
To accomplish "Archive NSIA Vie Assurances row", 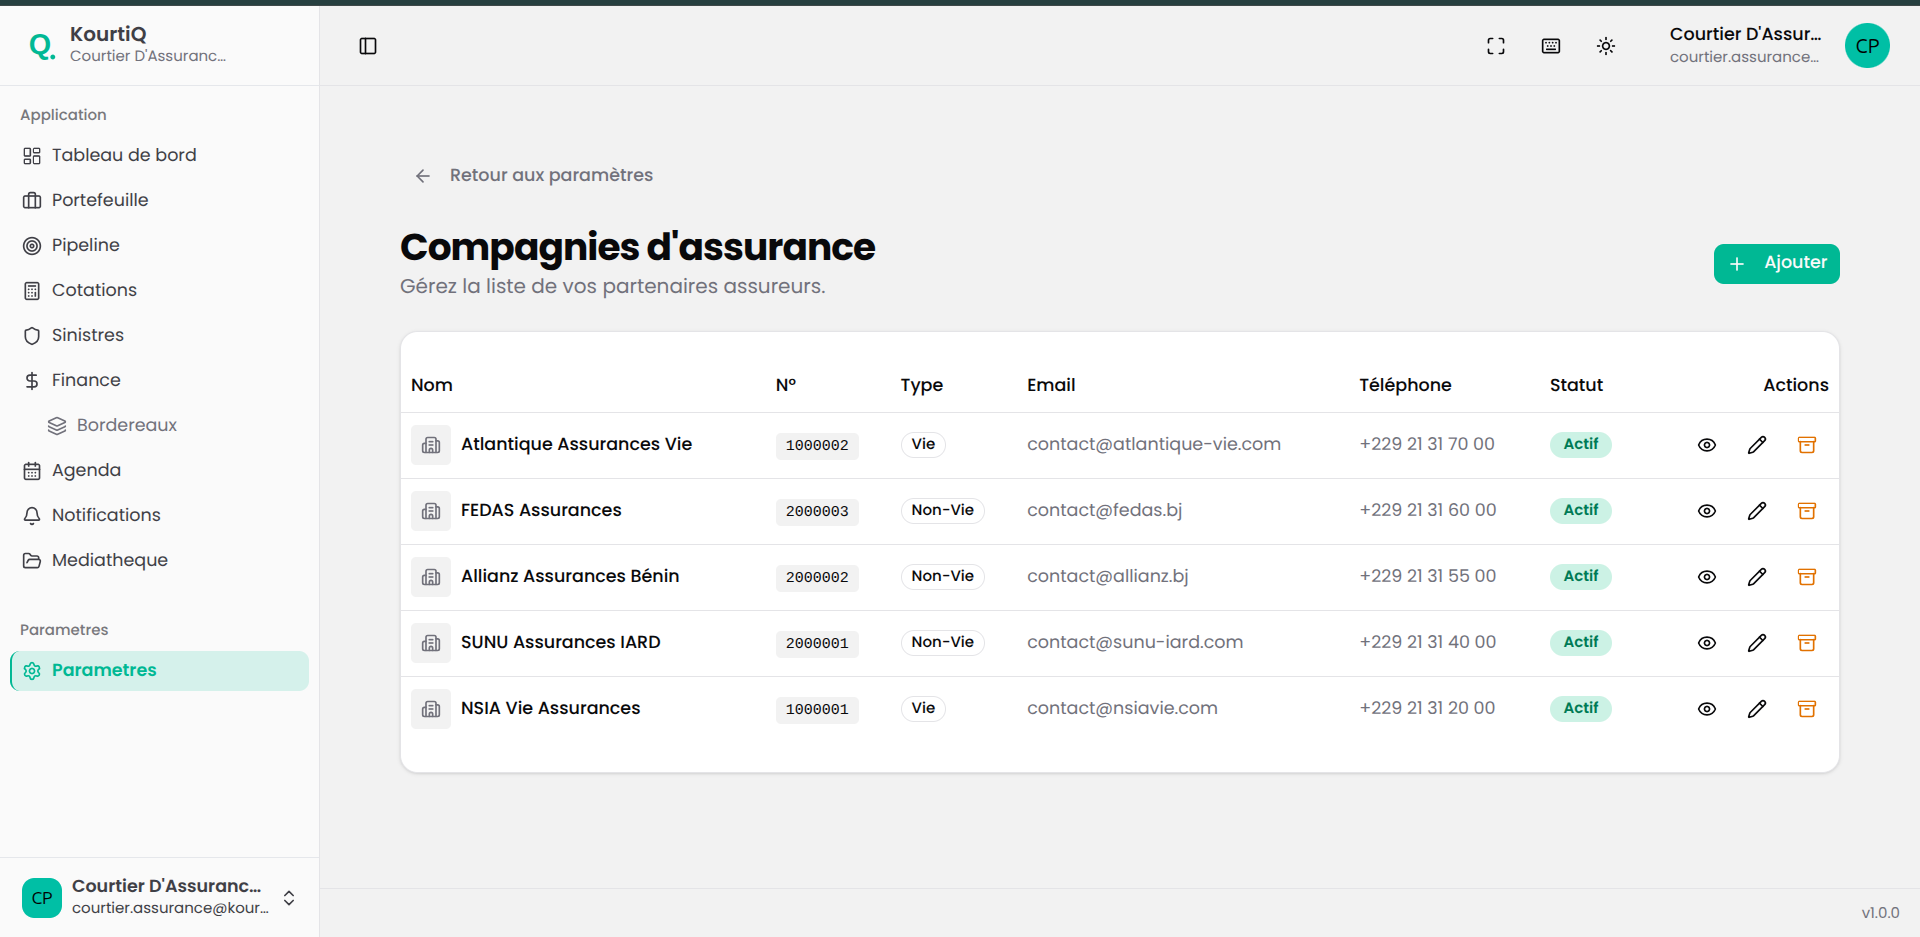I will click(x=1807, y=709).
